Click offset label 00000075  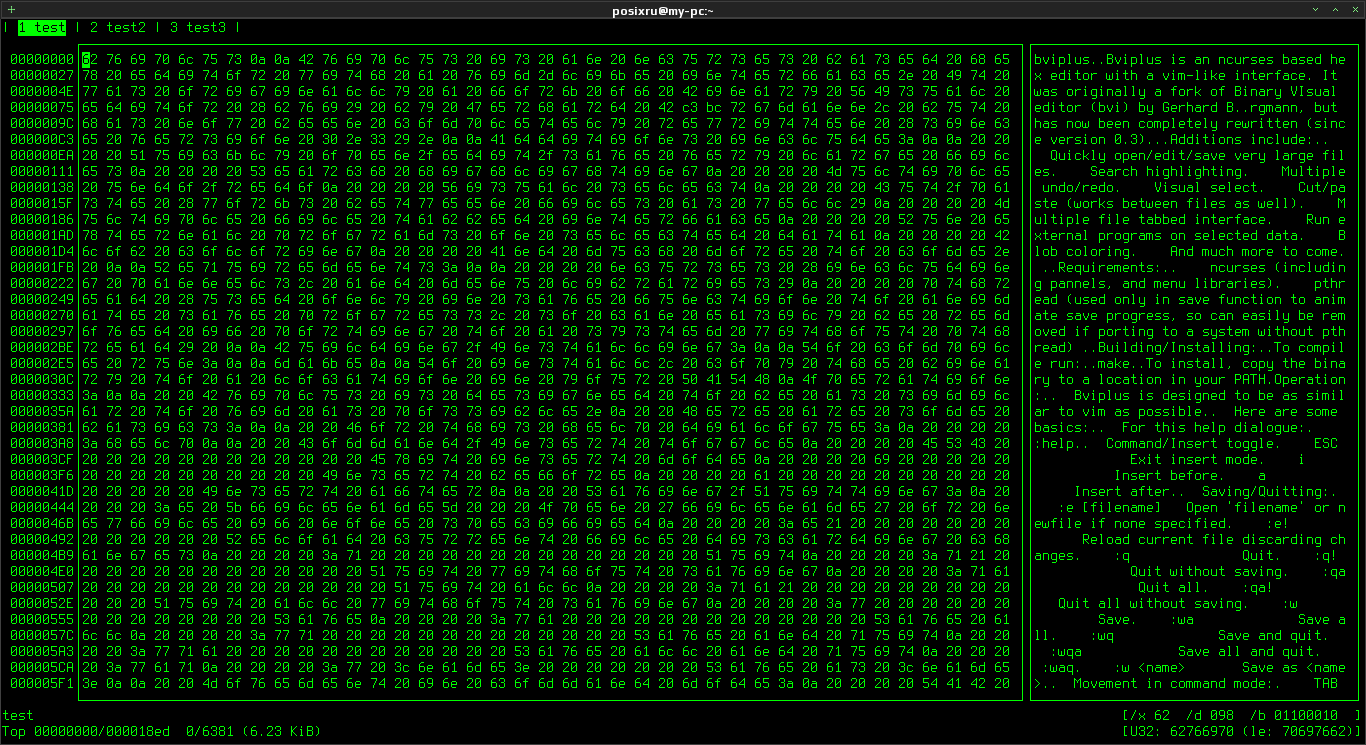(x=42, y=107)
